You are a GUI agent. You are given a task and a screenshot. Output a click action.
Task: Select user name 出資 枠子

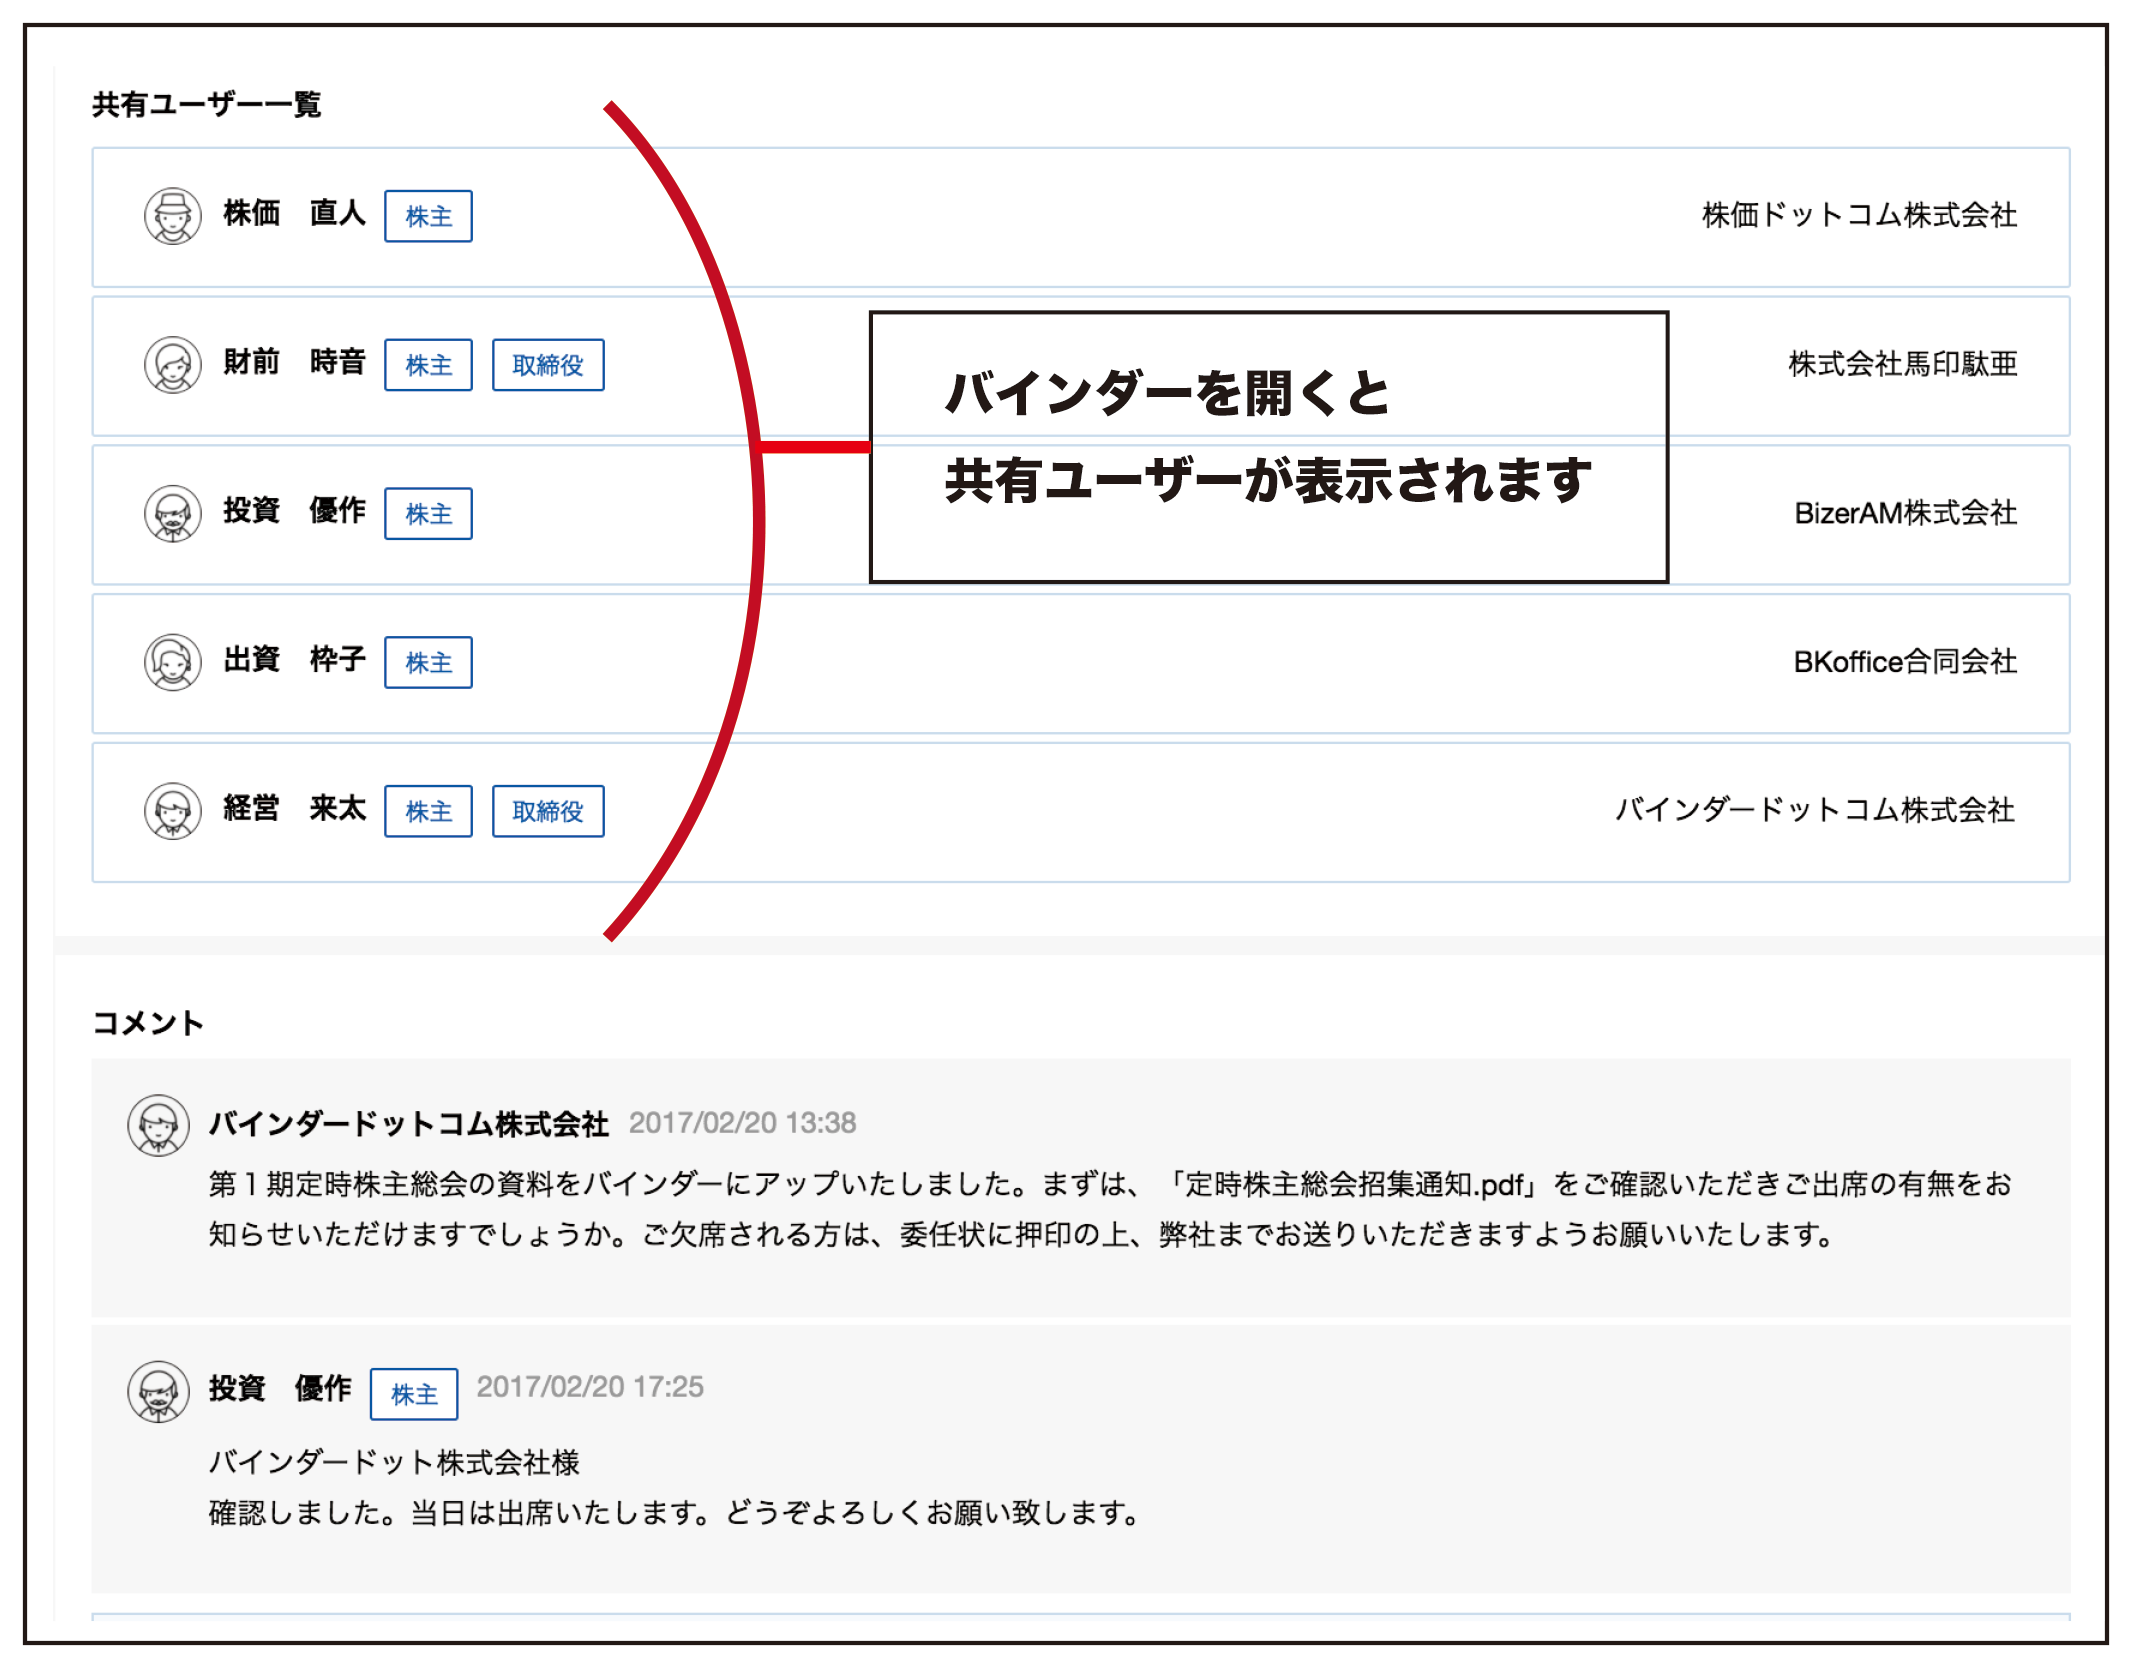click(295, 659)
